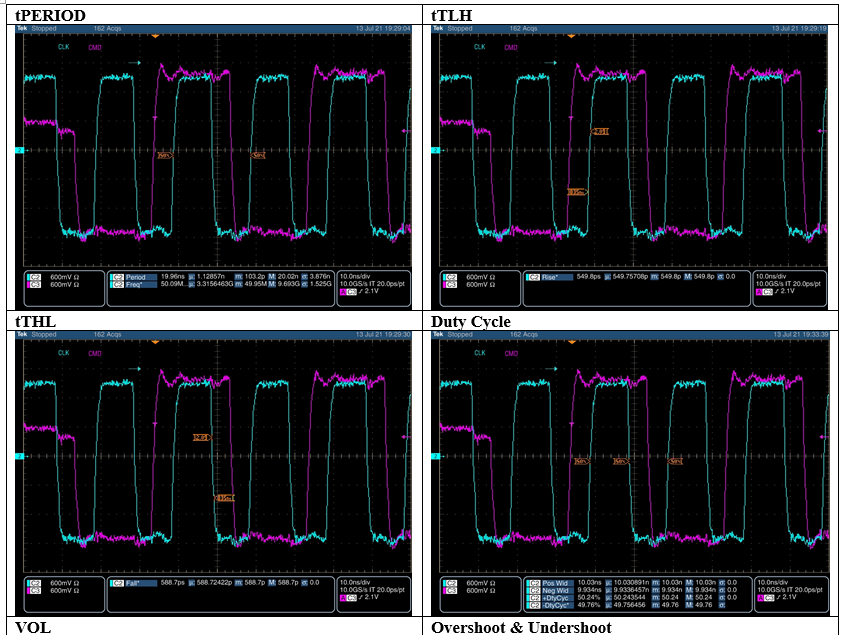Viewport: 848px width, 635px height.
Task: Click the Tek Stopped status in tPERIOD capture
Action: tap(37, 28)
